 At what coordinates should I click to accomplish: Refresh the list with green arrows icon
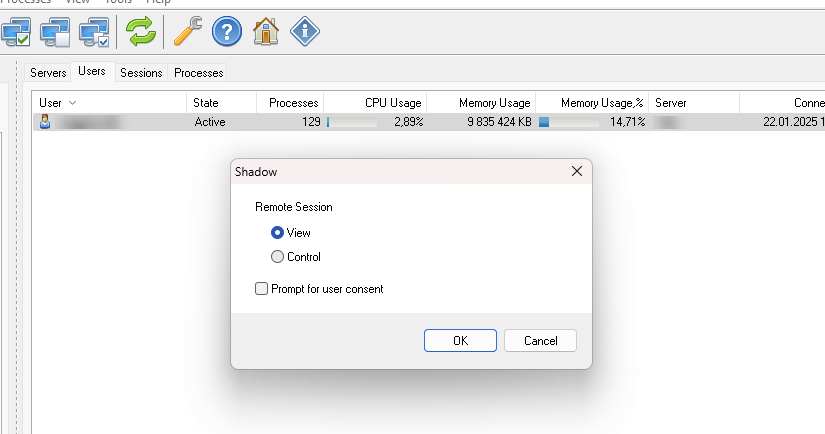click(141, 32)
